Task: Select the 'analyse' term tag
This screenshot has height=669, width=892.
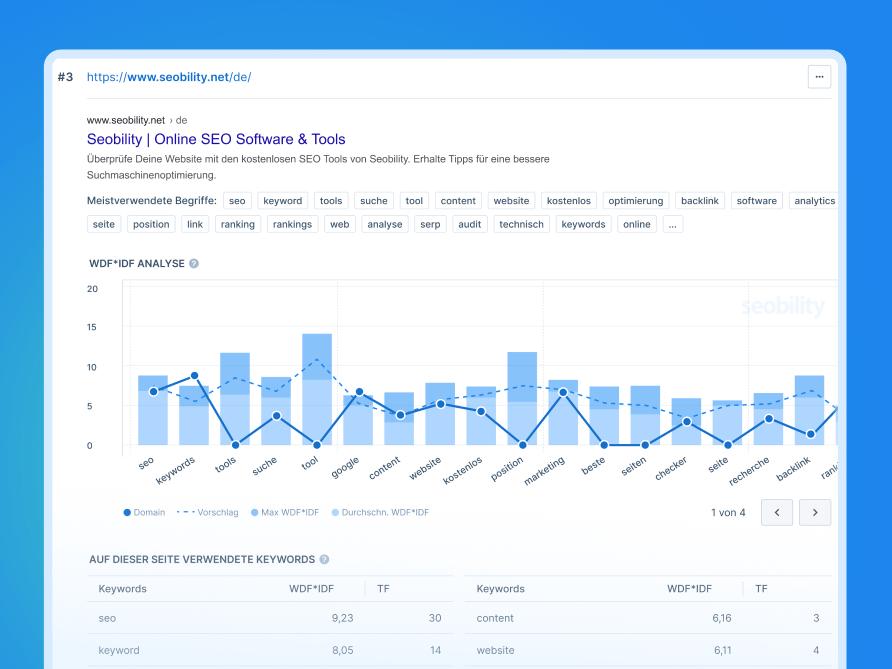Action: point(385,224)
